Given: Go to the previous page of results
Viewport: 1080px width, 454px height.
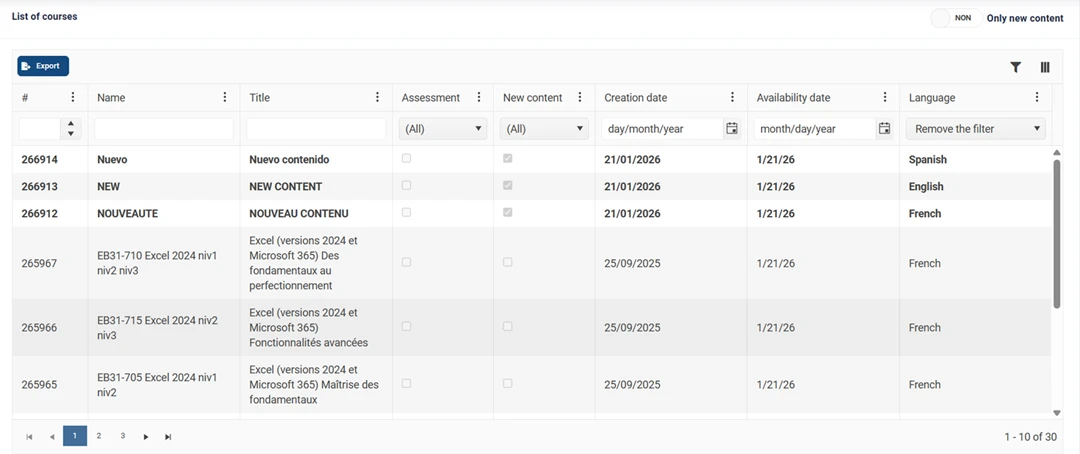Looking at the screenshot, I should tap(52, 437).
